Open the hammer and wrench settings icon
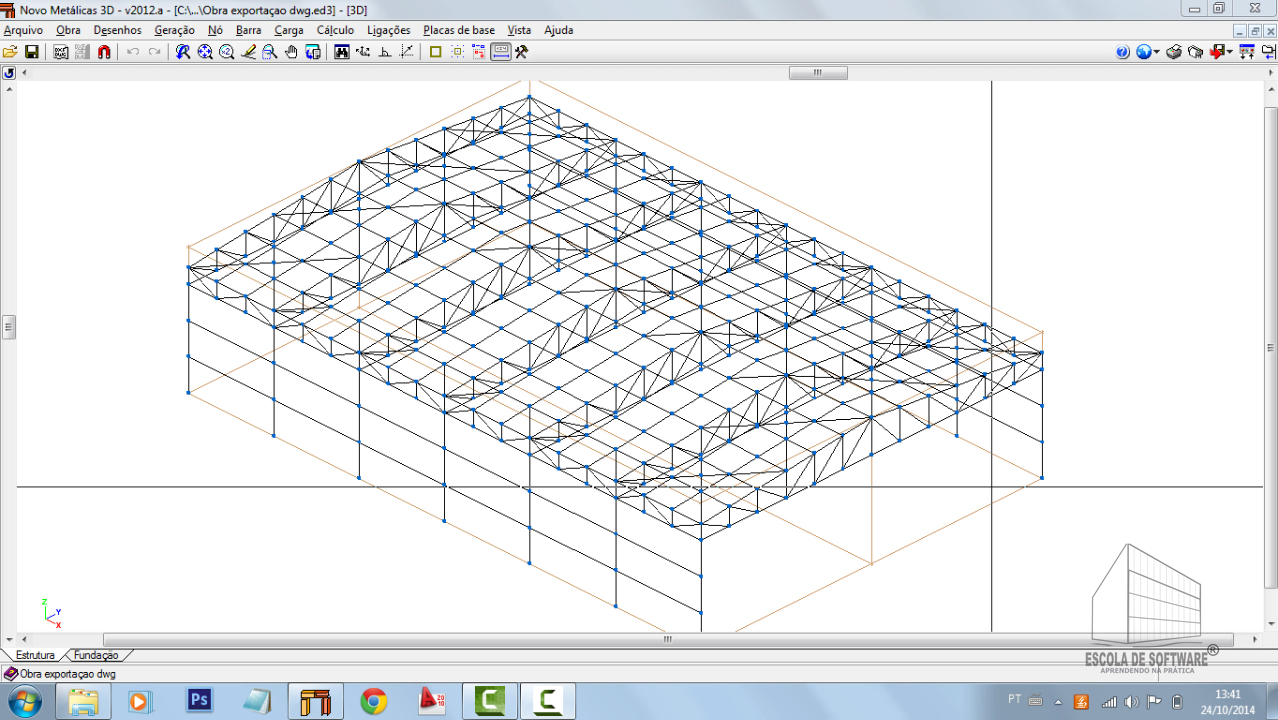This screenshot has width=1278, height=720. 521,52
